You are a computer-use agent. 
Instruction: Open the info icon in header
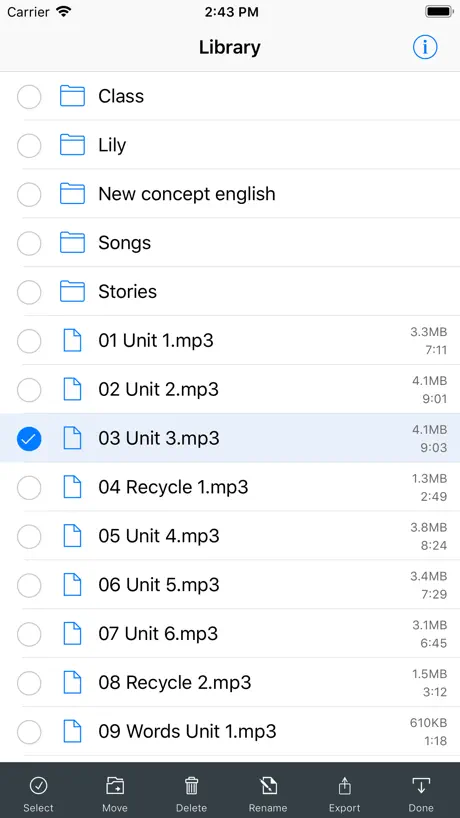(x=425, y=47)
